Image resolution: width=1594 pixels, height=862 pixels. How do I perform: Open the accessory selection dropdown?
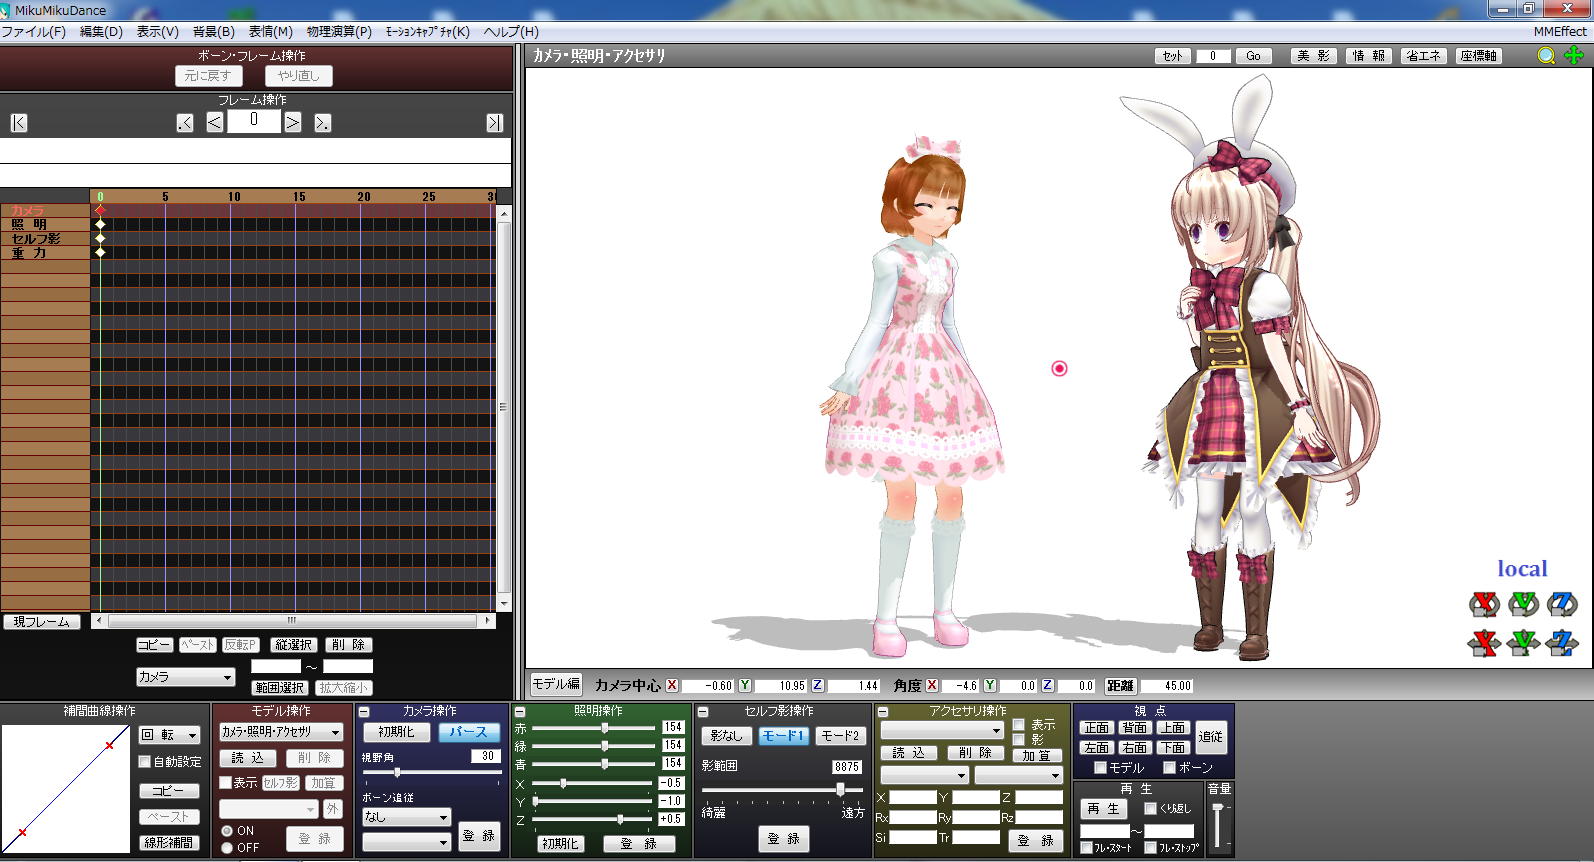click(x=942, y=731)
